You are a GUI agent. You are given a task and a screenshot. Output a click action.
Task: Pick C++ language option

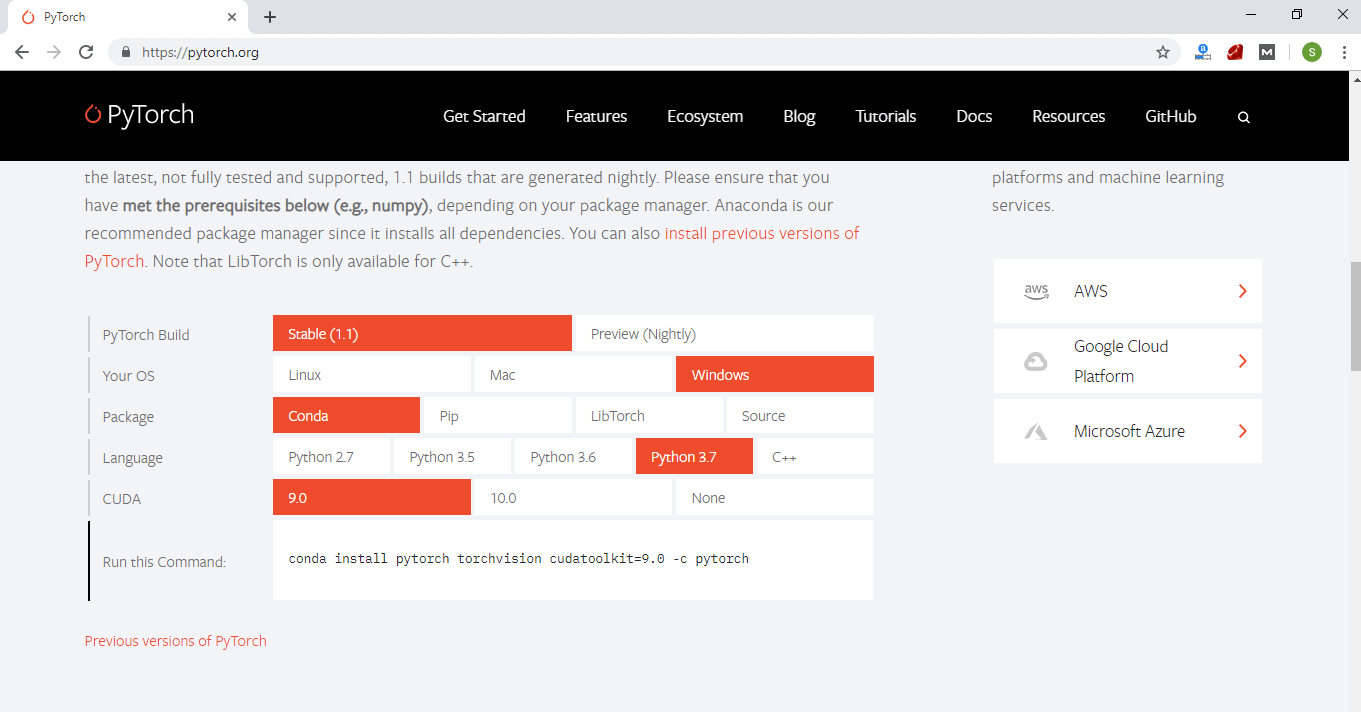tap(815, 457)
